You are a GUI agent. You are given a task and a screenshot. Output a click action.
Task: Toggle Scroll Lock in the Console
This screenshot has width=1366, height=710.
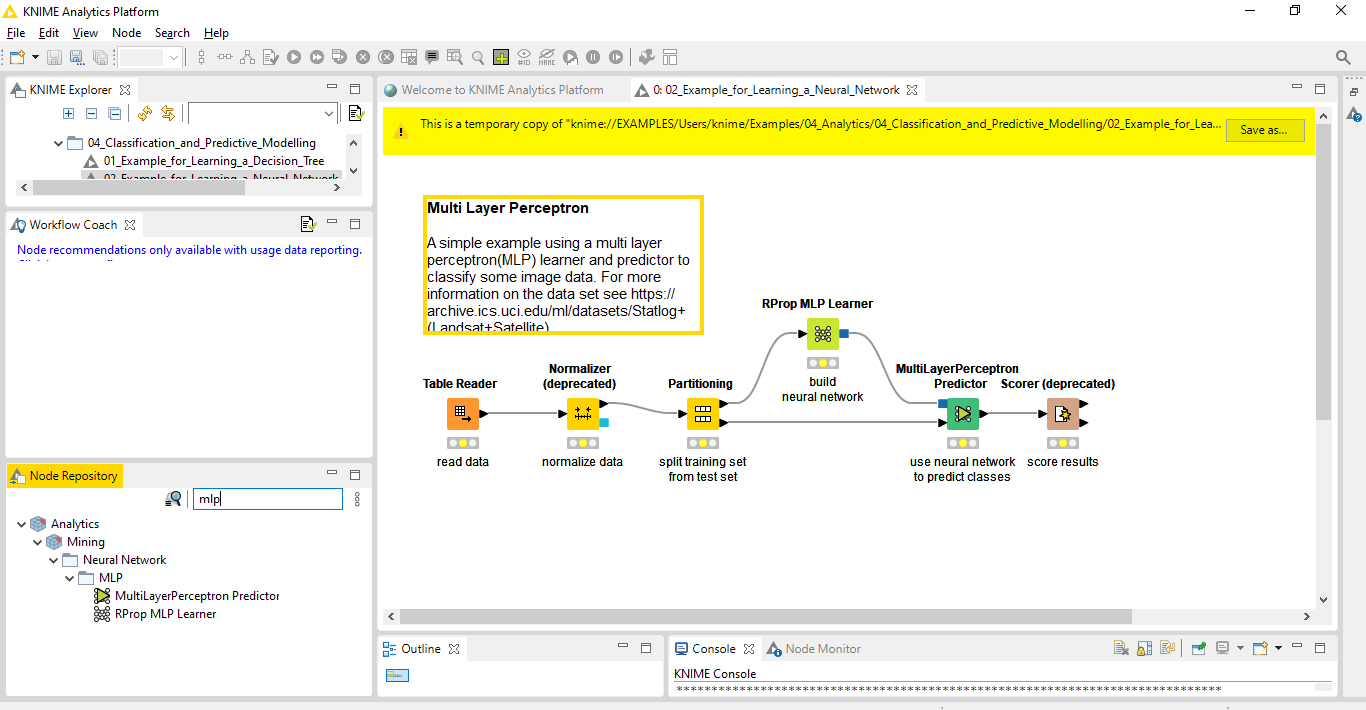point(1145,649)
